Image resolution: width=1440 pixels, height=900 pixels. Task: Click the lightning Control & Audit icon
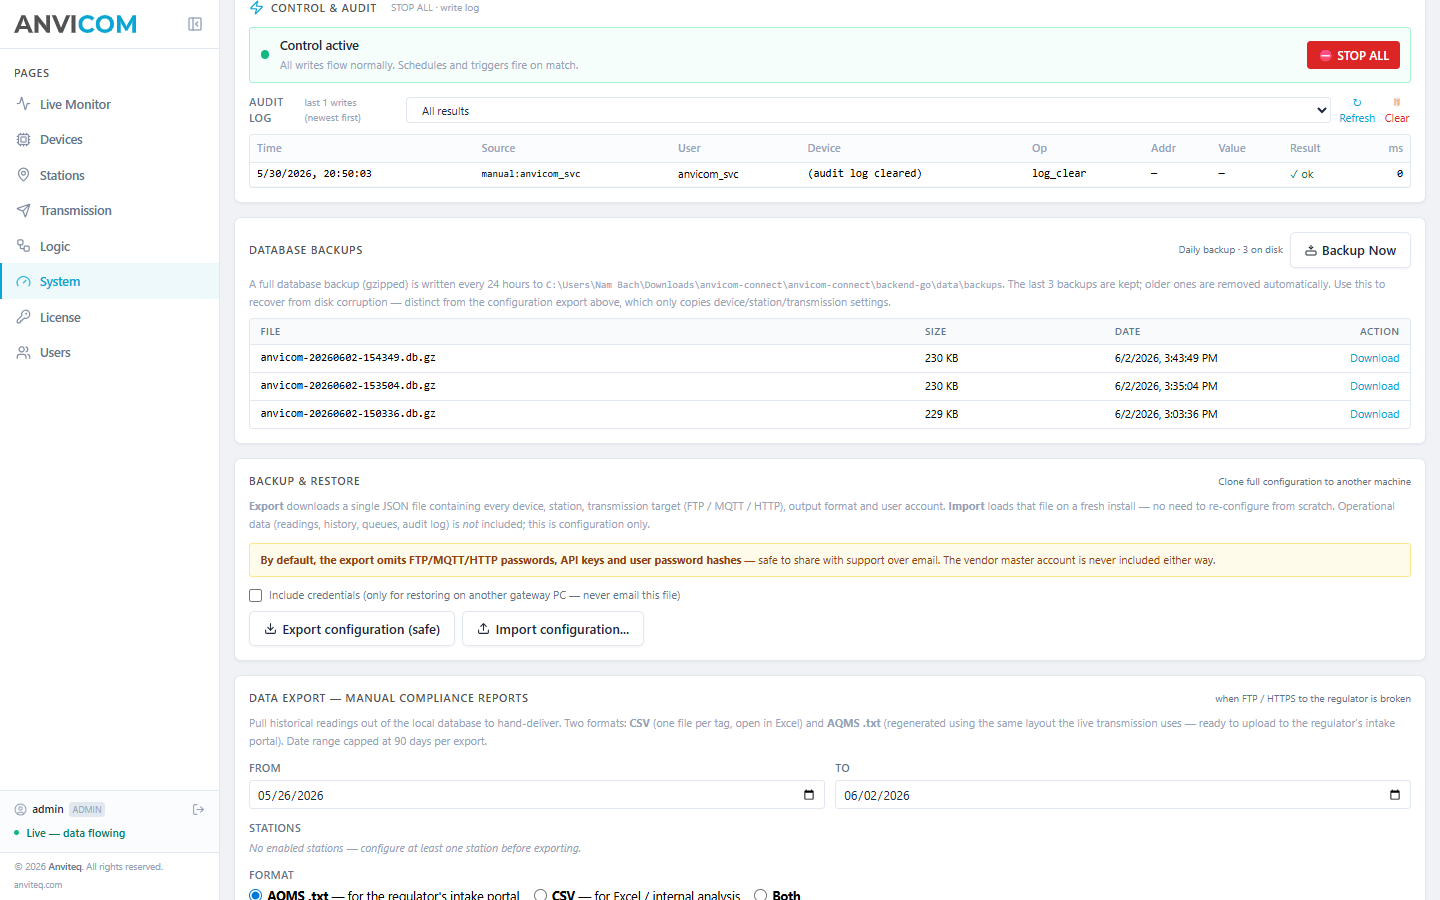256,8
